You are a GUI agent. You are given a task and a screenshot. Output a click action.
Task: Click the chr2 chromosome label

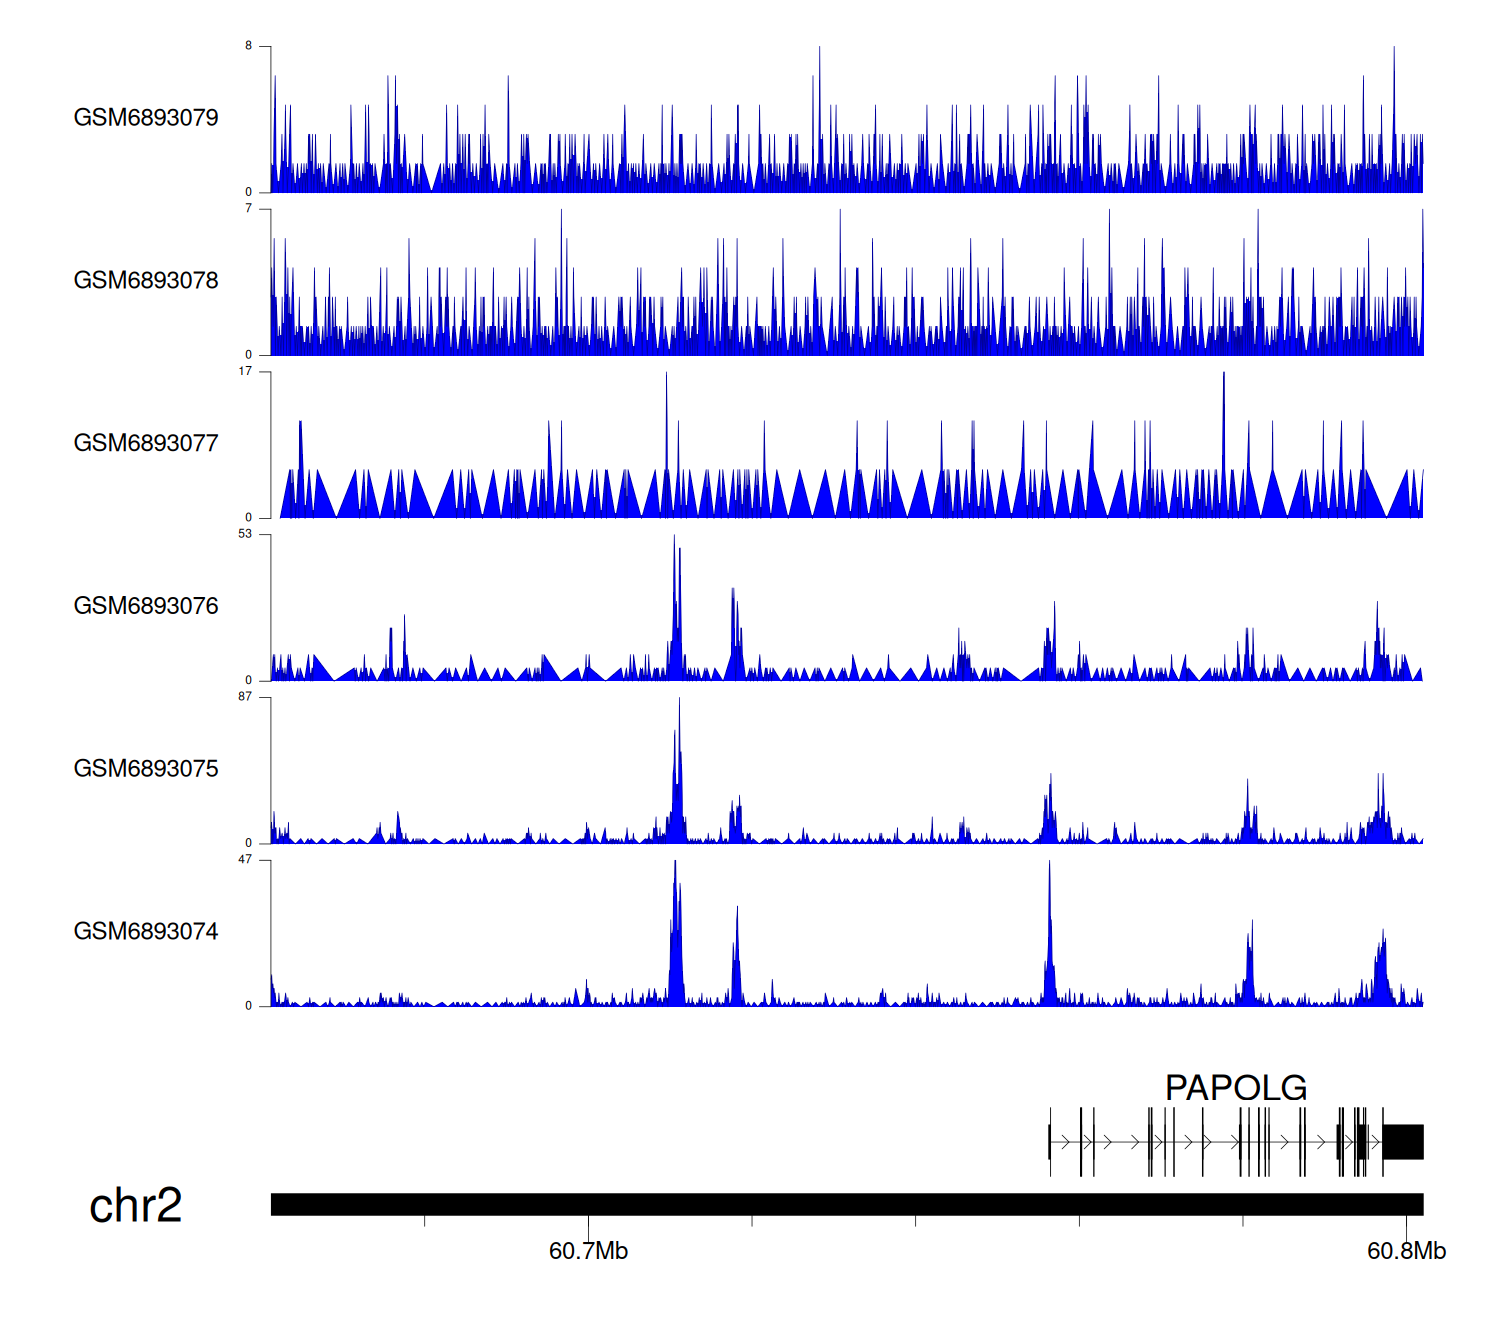pos(136,1206)
